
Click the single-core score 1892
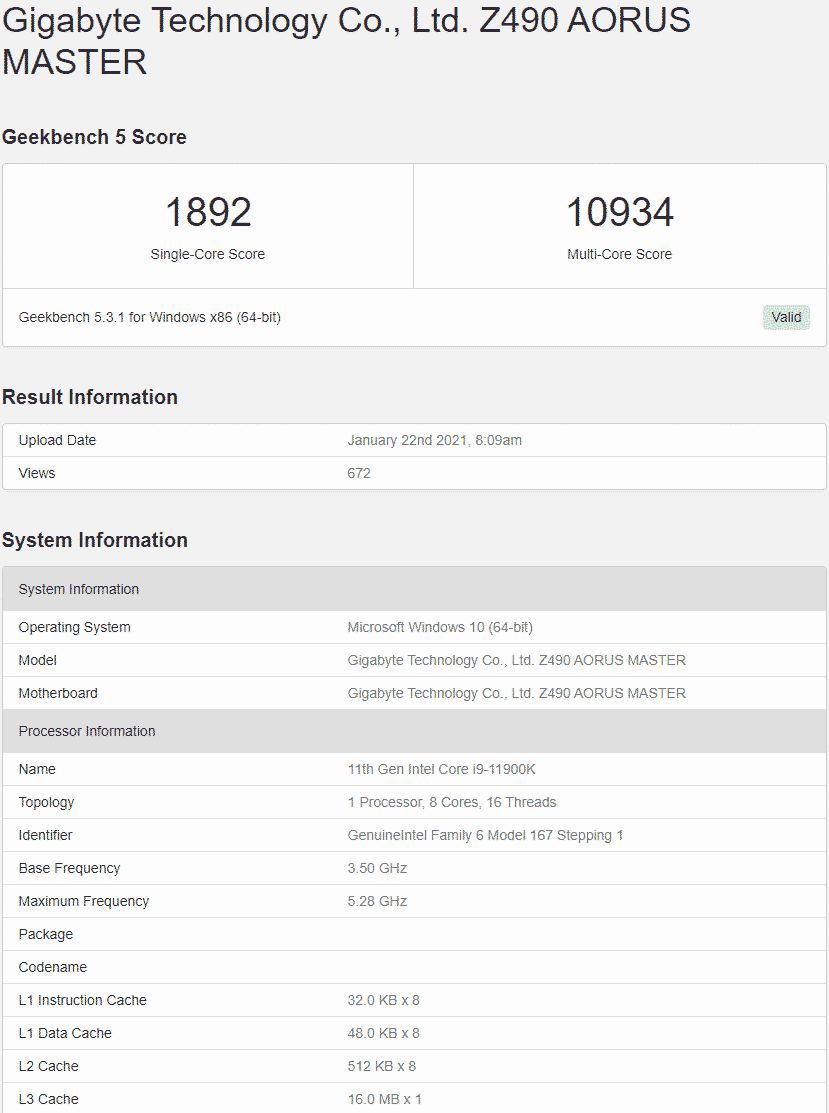pos(208,212)
